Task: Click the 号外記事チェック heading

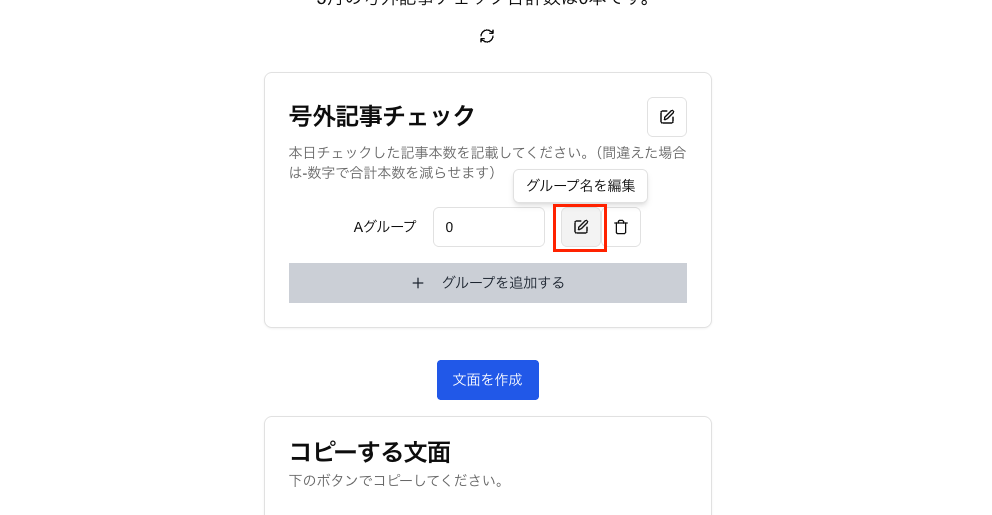Action: pyautogui.click(x=381, y=116)
